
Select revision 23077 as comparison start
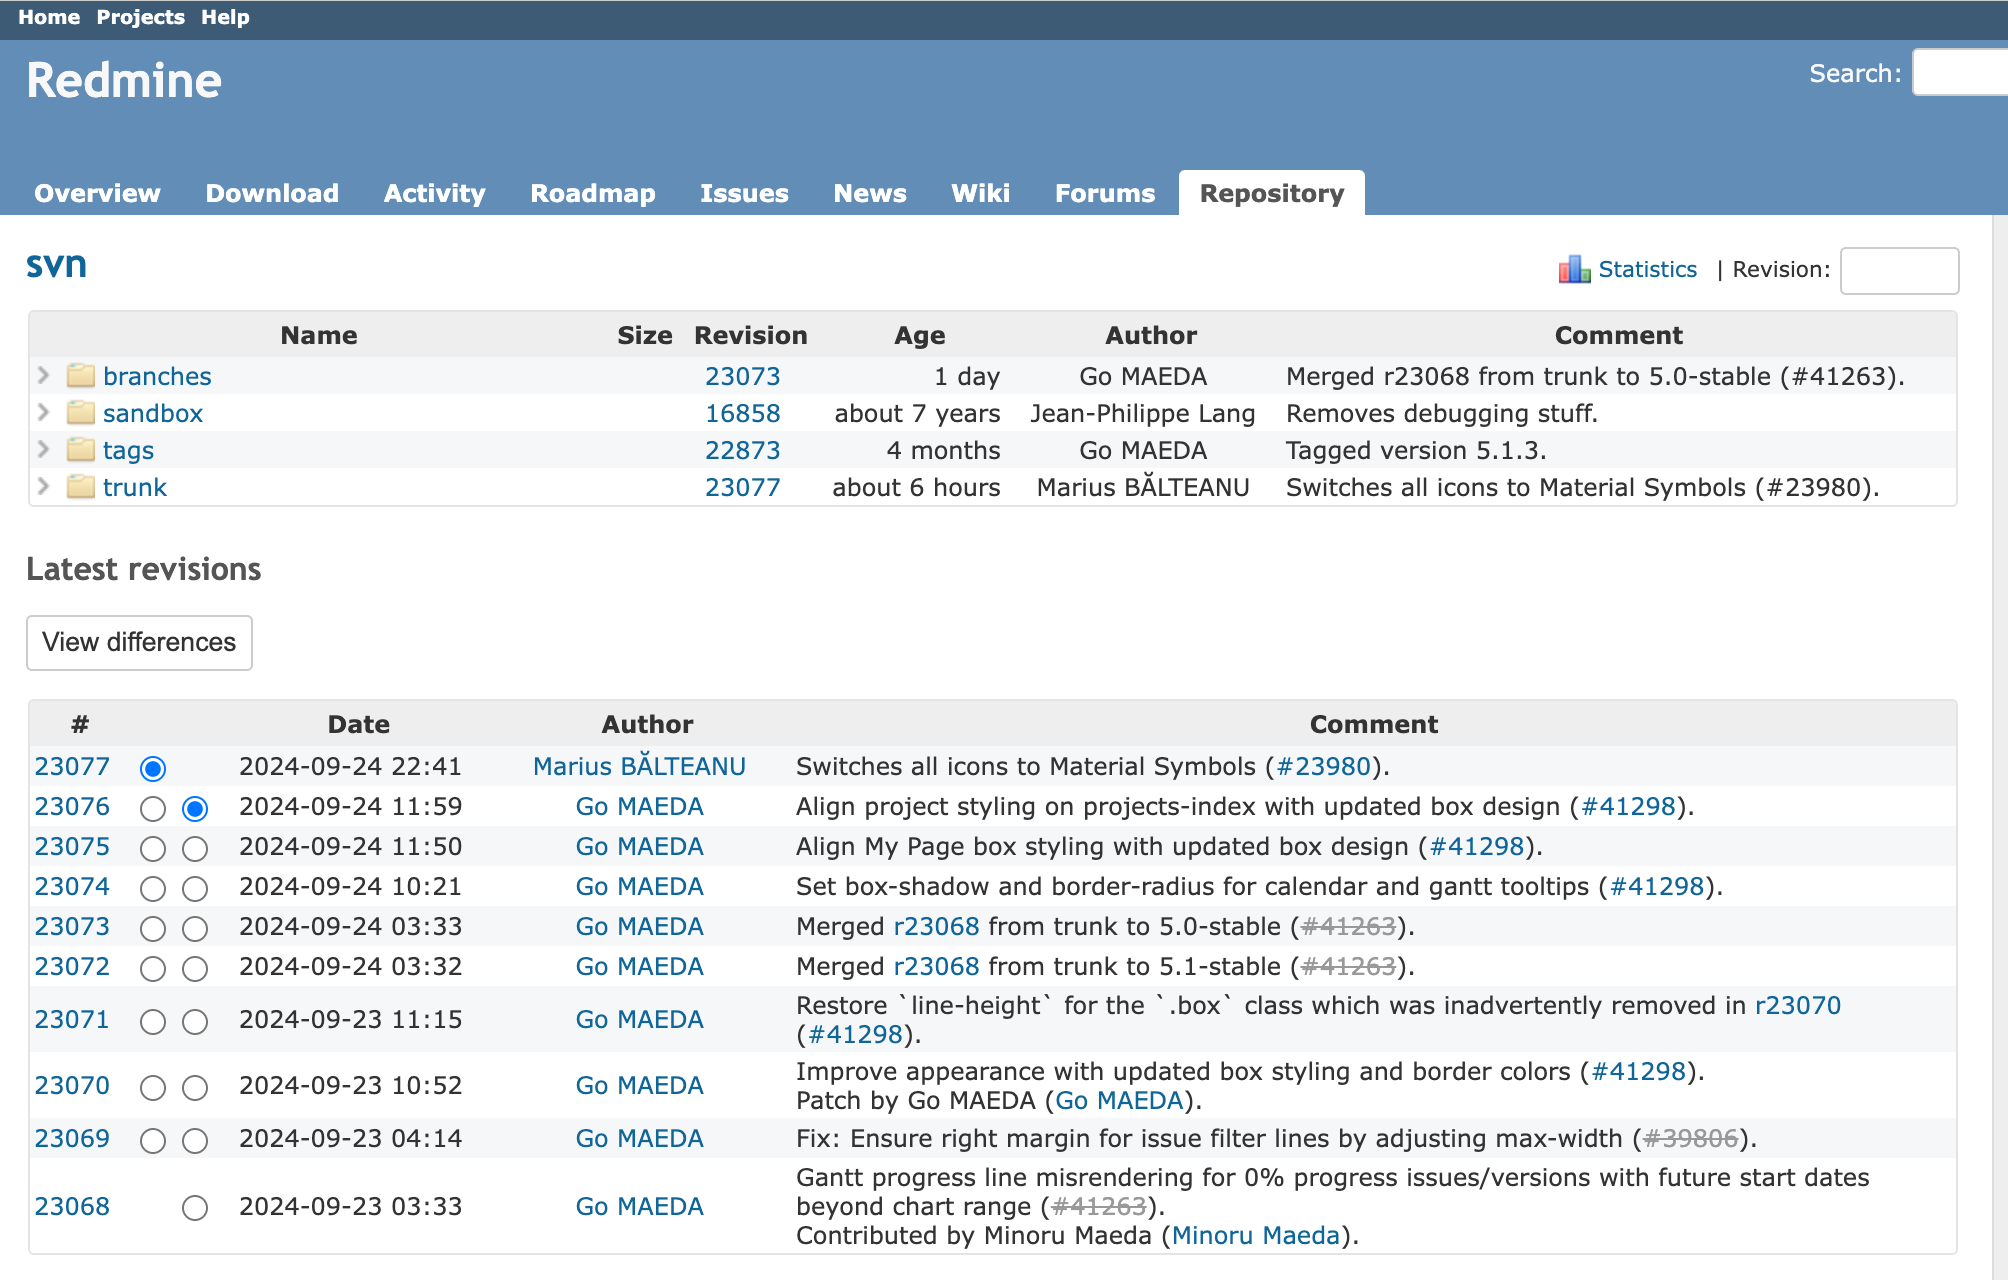(x=153, y=768)
